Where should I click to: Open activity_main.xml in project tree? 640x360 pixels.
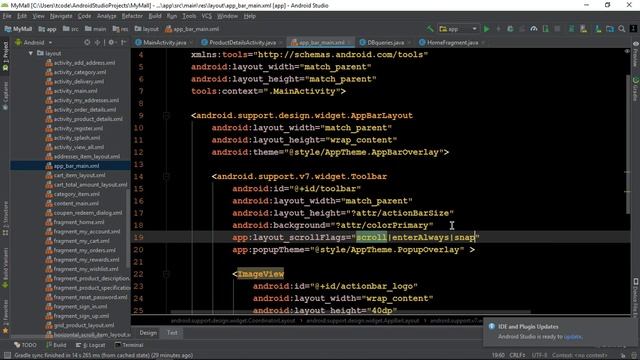click(76, 91)
